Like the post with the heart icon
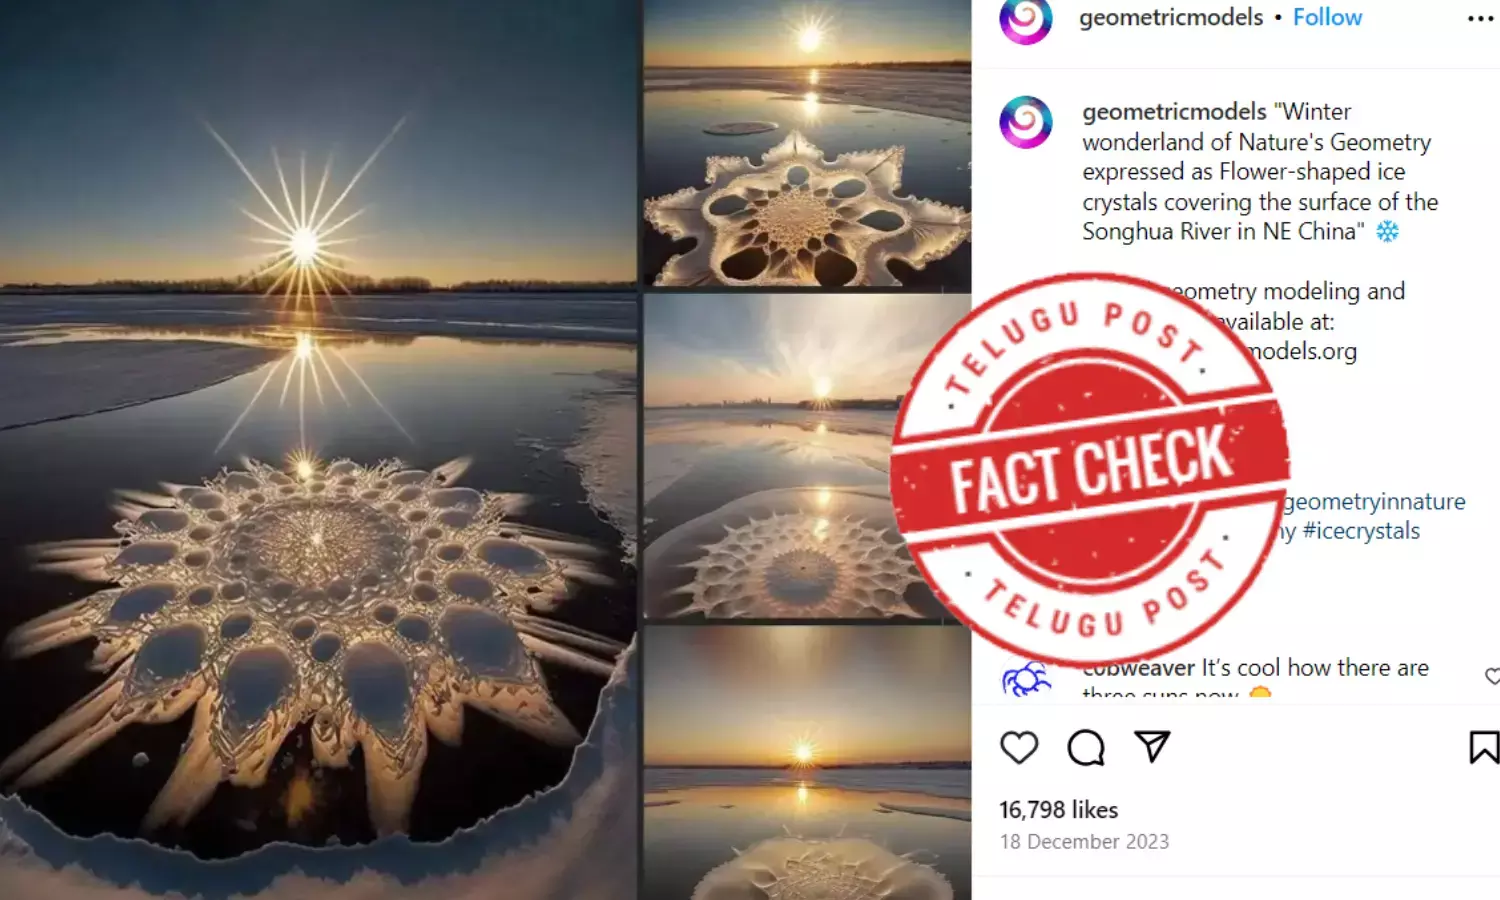The width and height of the screenshot is (1500, 900). [1019, 747]
